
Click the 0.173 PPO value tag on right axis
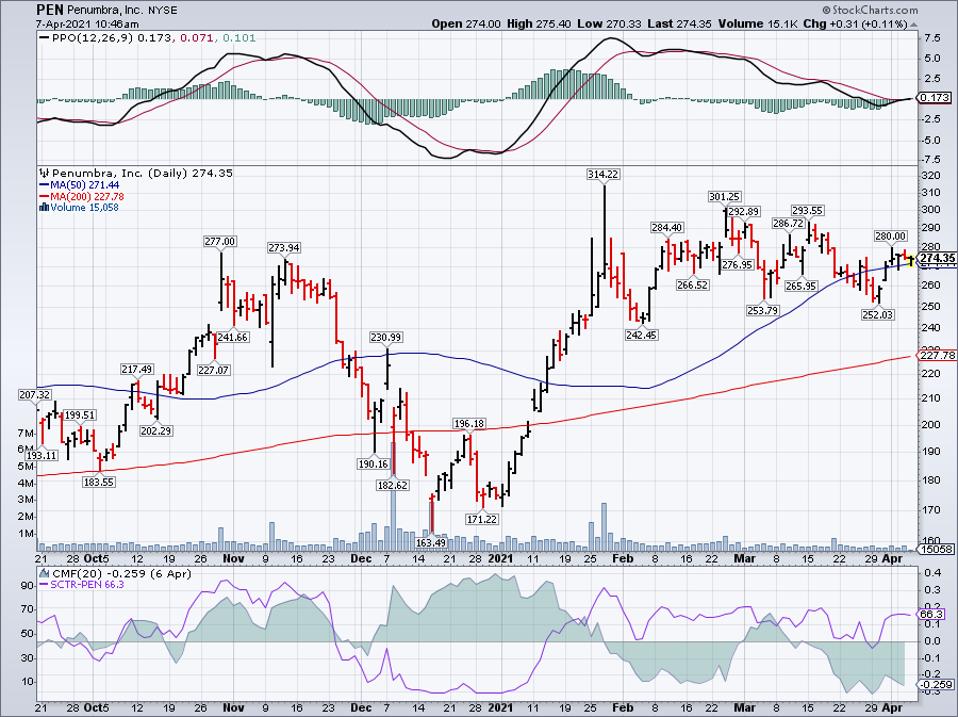coord(935,98)
